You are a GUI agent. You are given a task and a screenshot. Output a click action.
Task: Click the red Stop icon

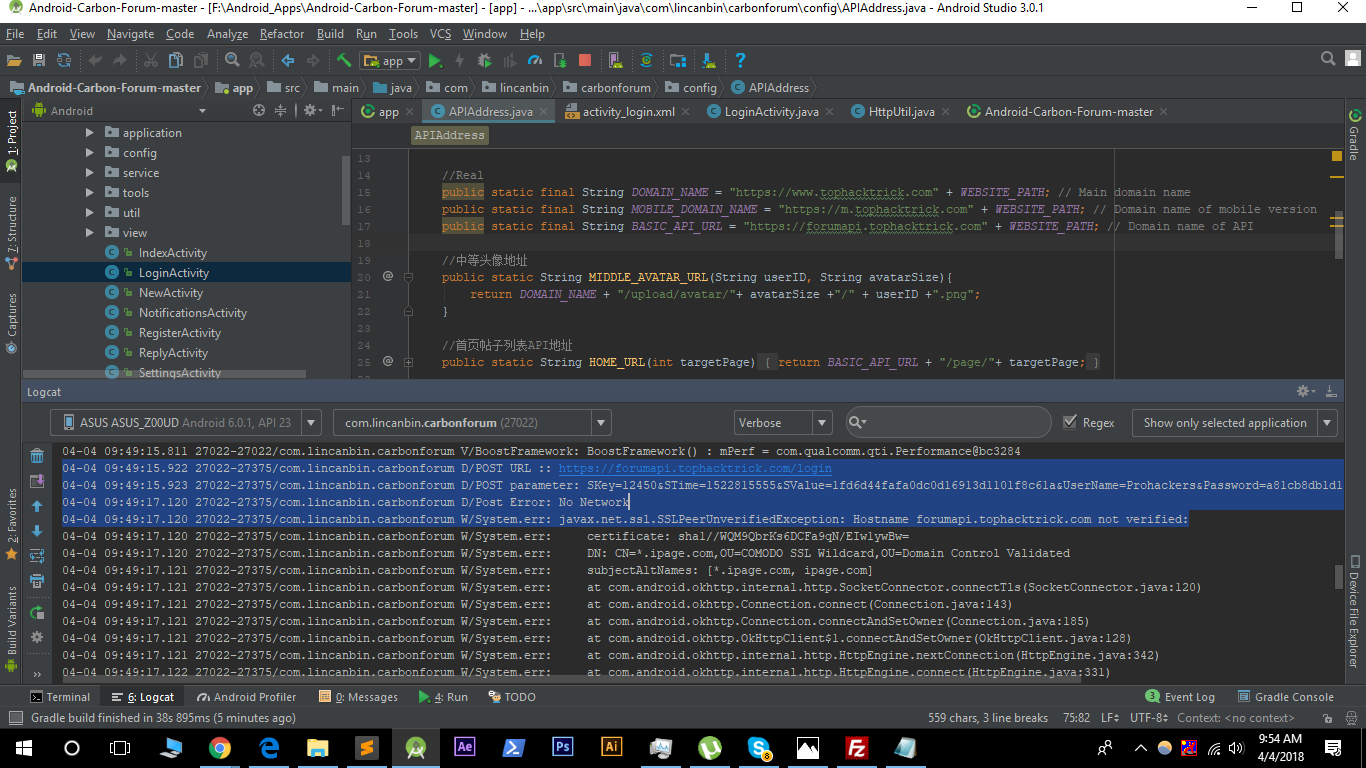click(585, 61)
